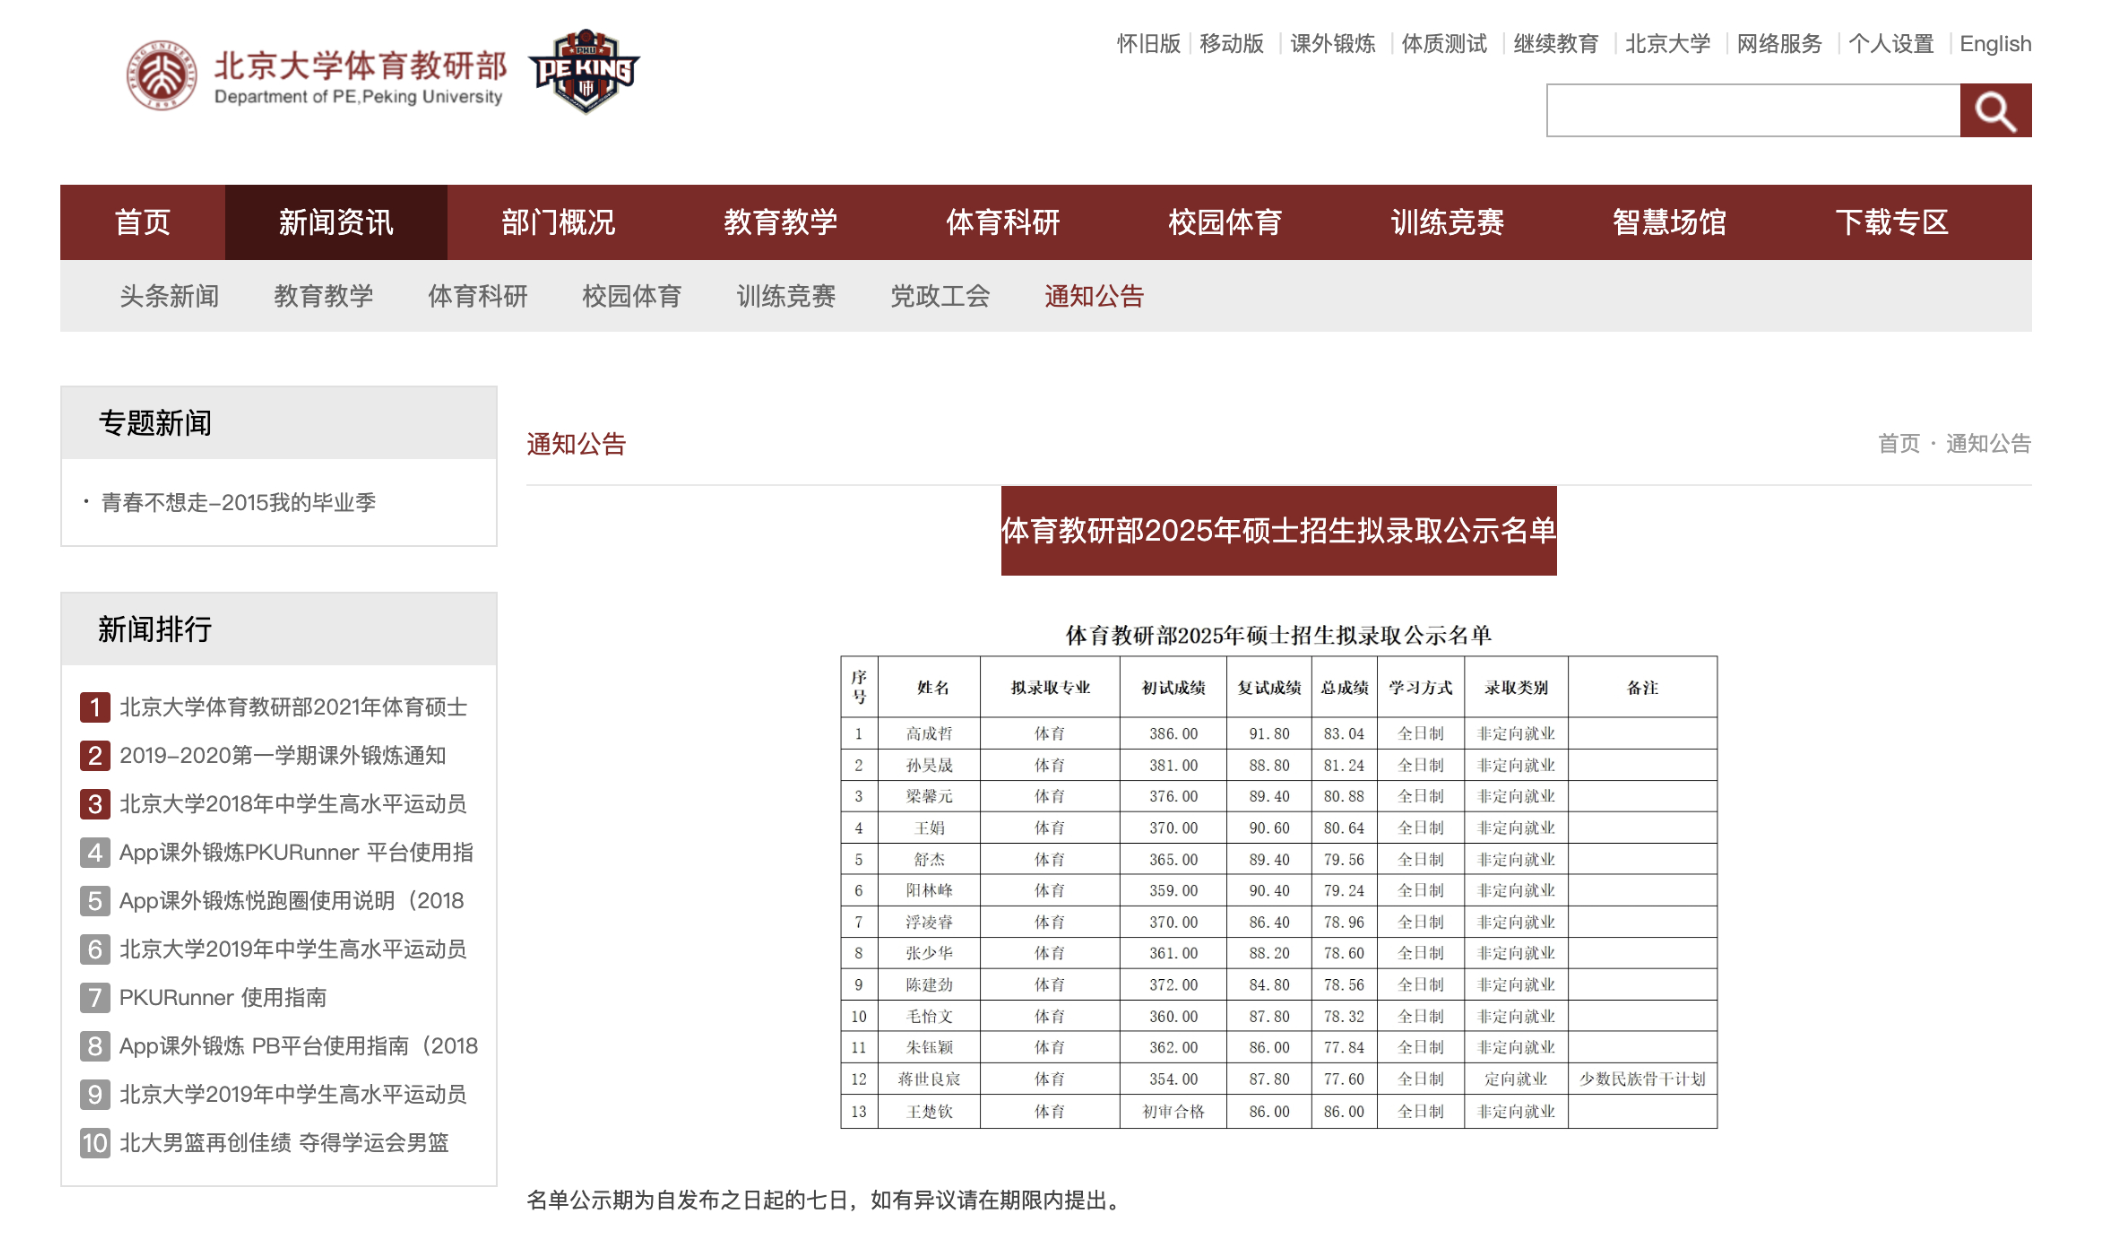This screenshot has height=1254, width=2106.
Task: Open the 首页 main navigation item
Action: [142, 222]
